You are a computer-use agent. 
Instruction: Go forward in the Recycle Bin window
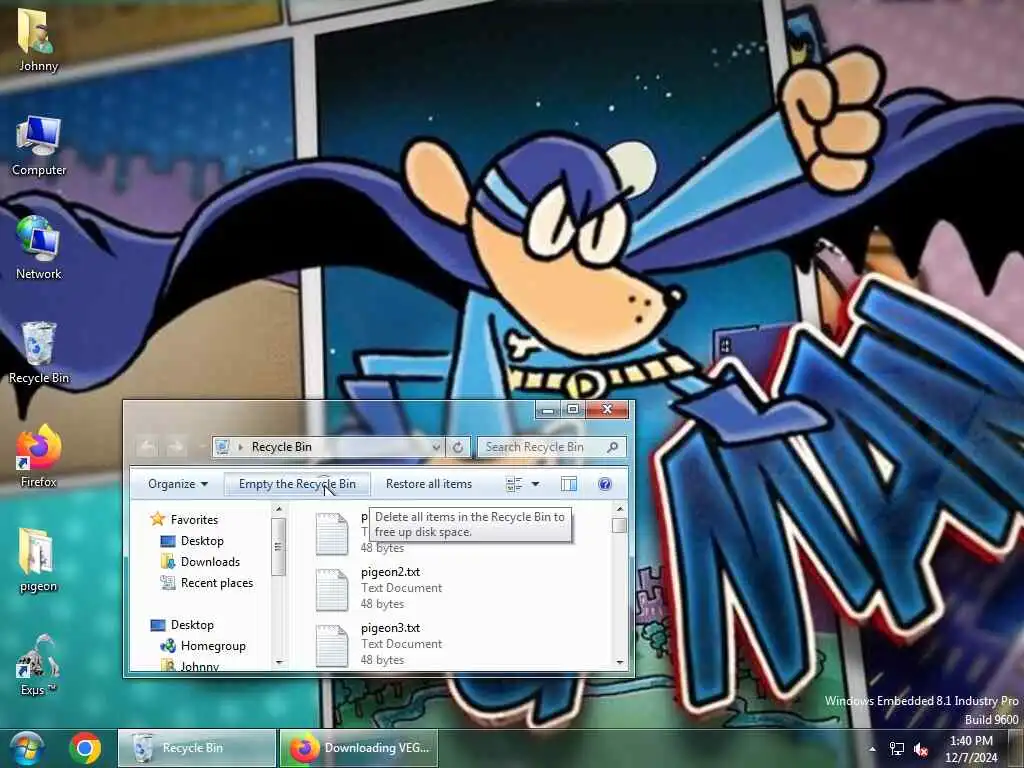click(x=176, y=447)
